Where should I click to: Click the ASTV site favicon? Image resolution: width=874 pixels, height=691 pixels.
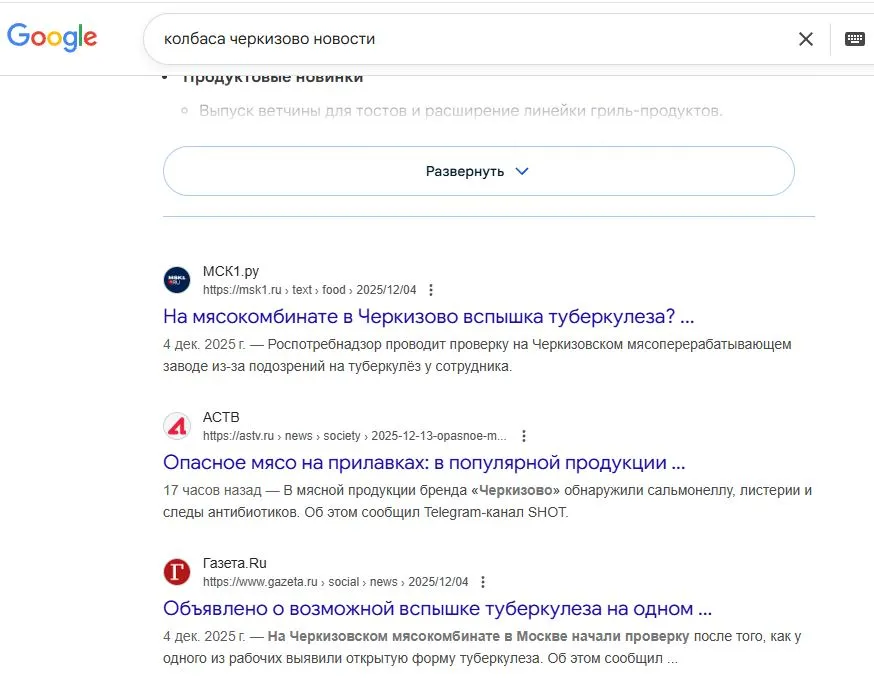pyautogui.click(x=177, y=426)
